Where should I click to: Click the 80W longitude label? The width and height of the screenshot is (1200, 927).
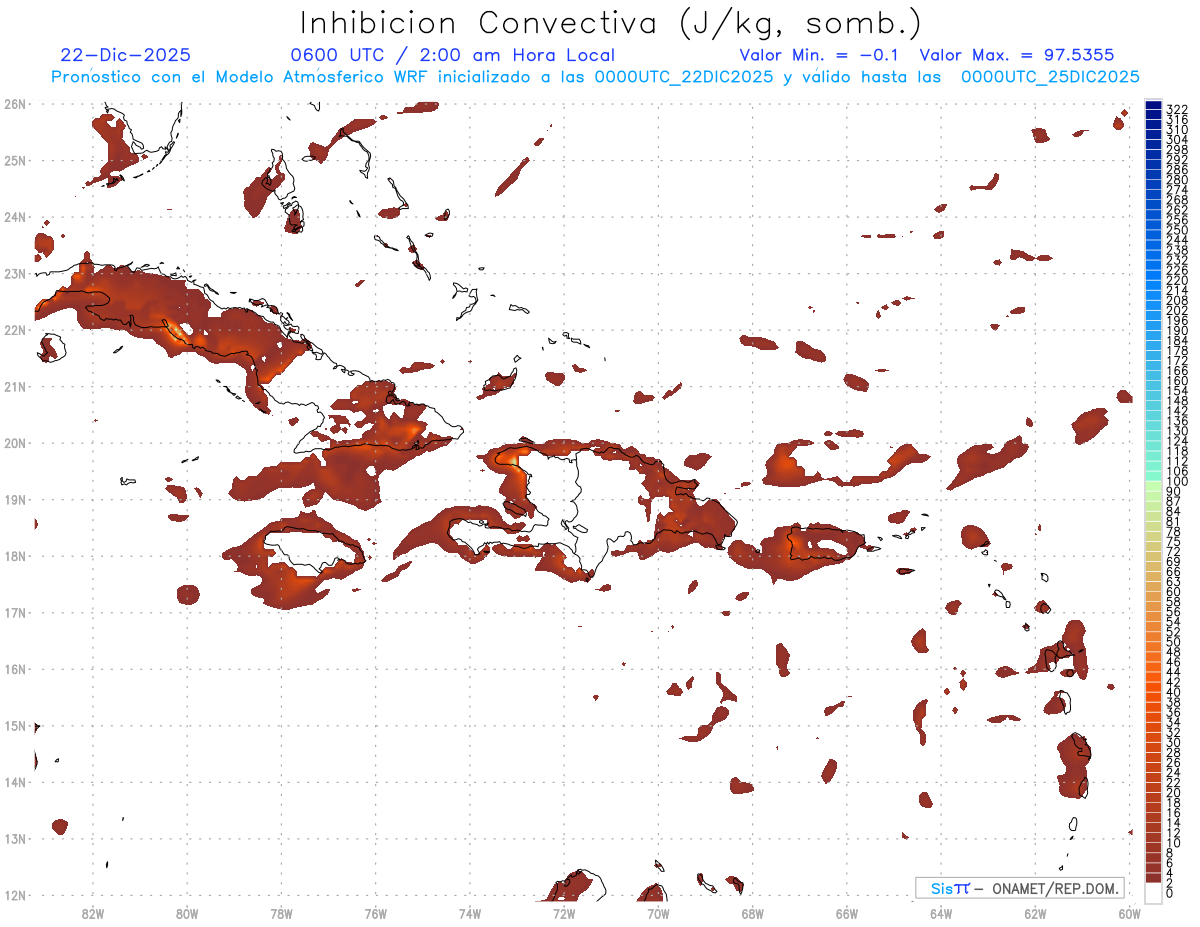pyautogui.click(x=186, y=913)
